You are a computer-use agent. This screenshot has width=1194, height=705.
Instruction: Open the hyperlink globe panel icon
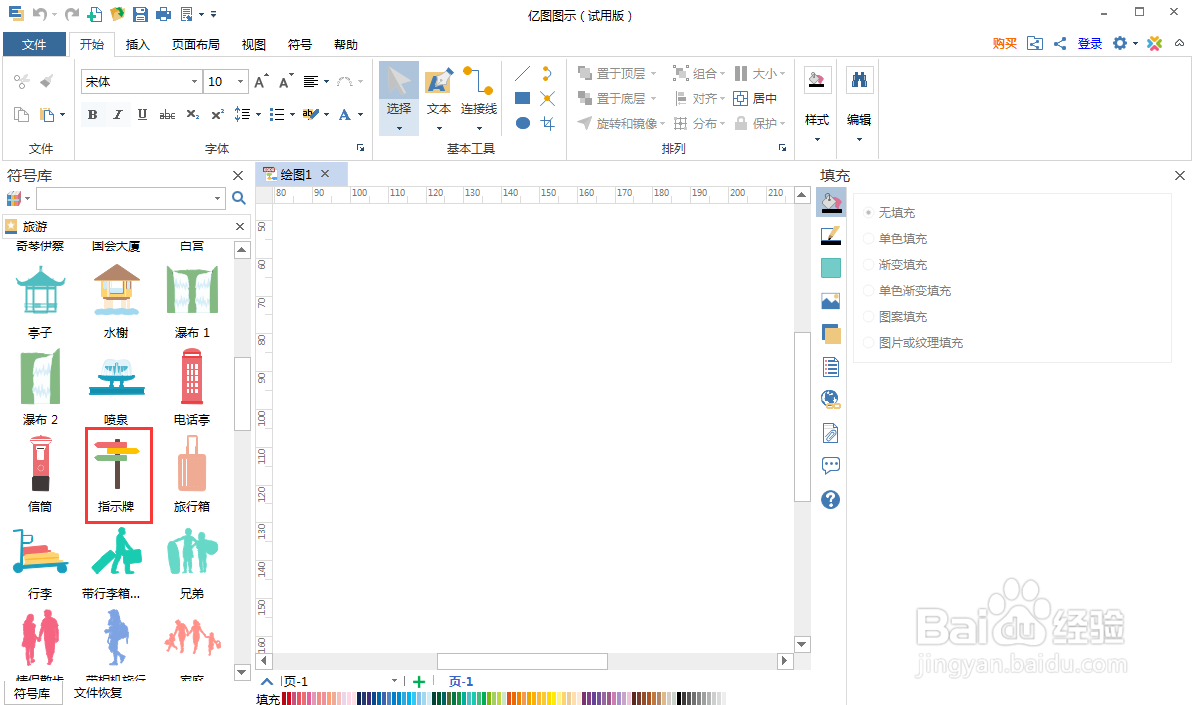click(x=831, y=399)
